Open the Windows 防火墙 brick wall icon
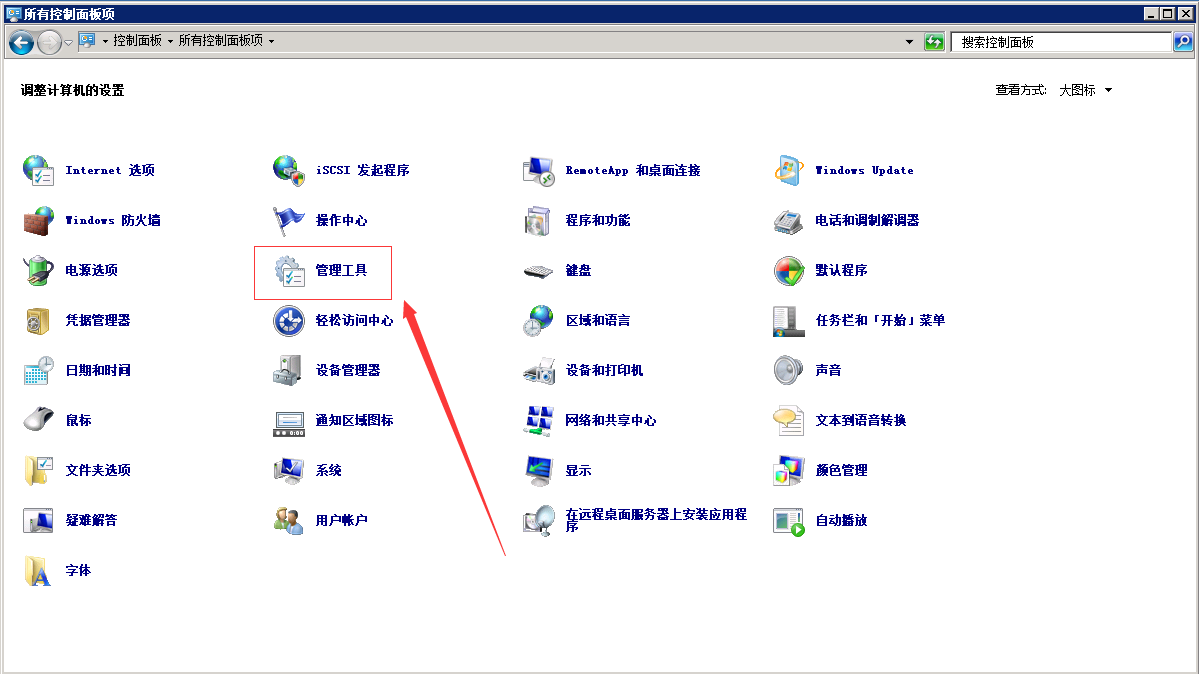Image resolution: width=1199 pixels, height=674 pixels. [37, 220]
